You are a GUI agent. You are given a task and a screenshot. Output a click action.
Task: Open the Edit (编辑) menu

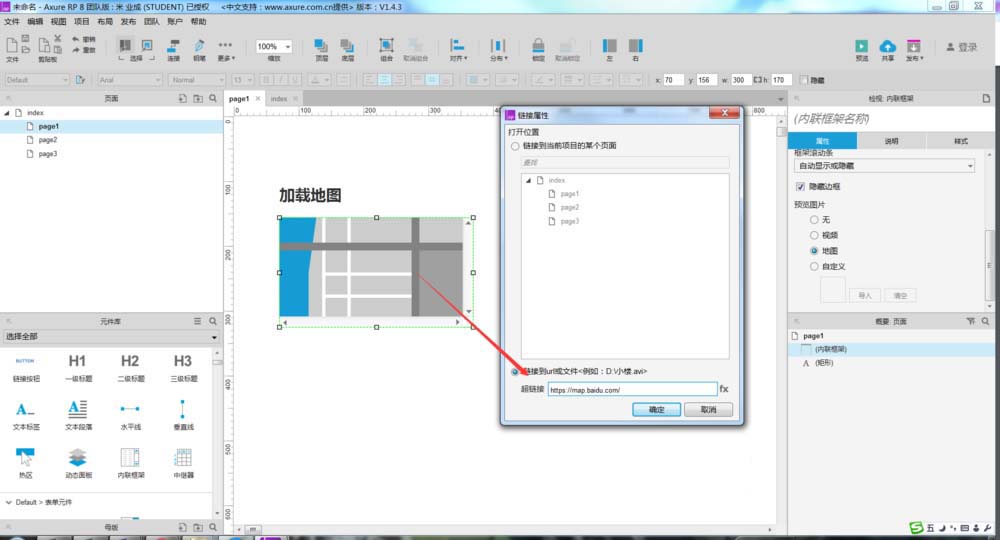point(35,22)
